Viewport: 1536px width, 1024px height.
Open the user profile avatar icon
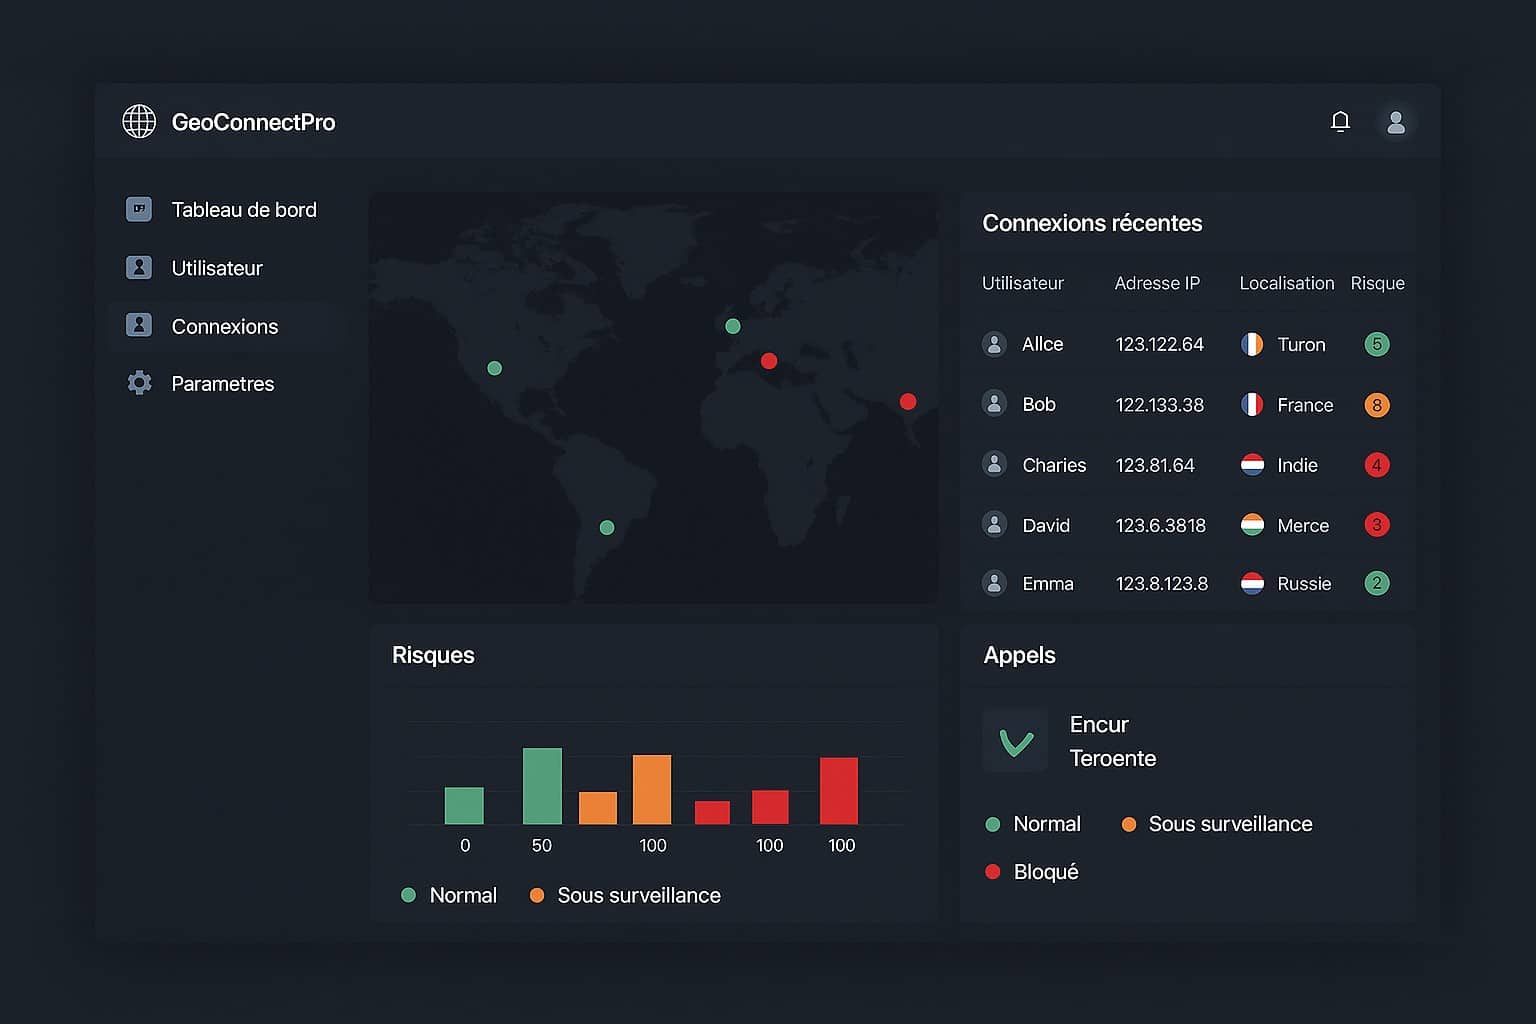tap(1396, 122)
